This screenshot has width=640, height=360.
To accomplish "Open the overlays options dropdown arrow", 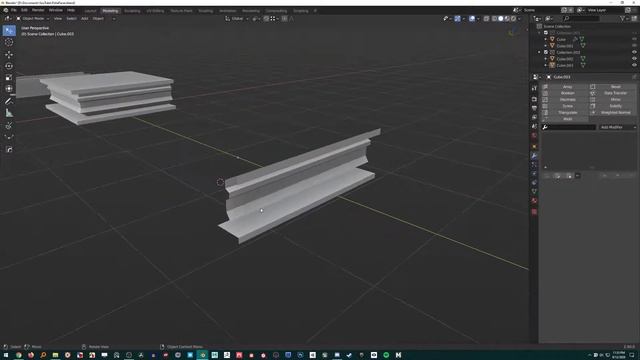I will tap(478, 18).
